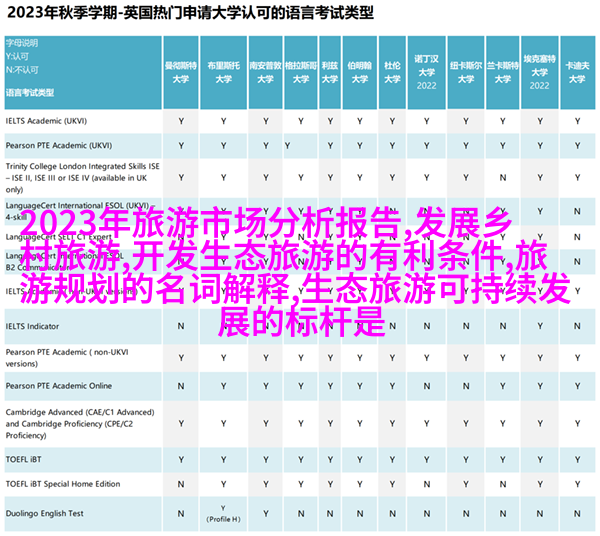
Task: Click the 'Pearson PTE Academic (UKVI)' row label
Action: click(59, 145)
